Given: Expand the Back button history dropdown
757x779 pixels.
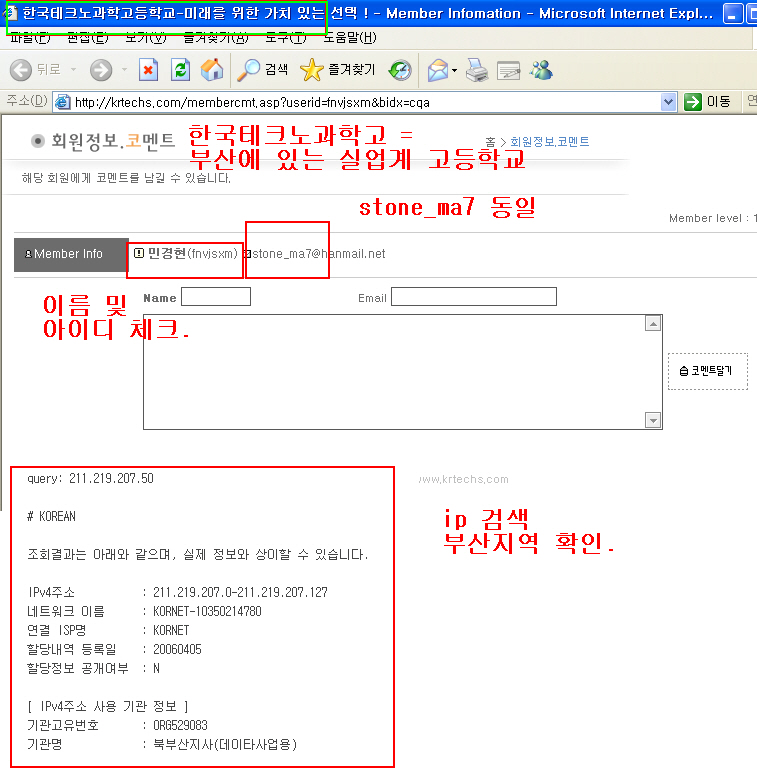Looking at the screenshot, I should (74, 70).
